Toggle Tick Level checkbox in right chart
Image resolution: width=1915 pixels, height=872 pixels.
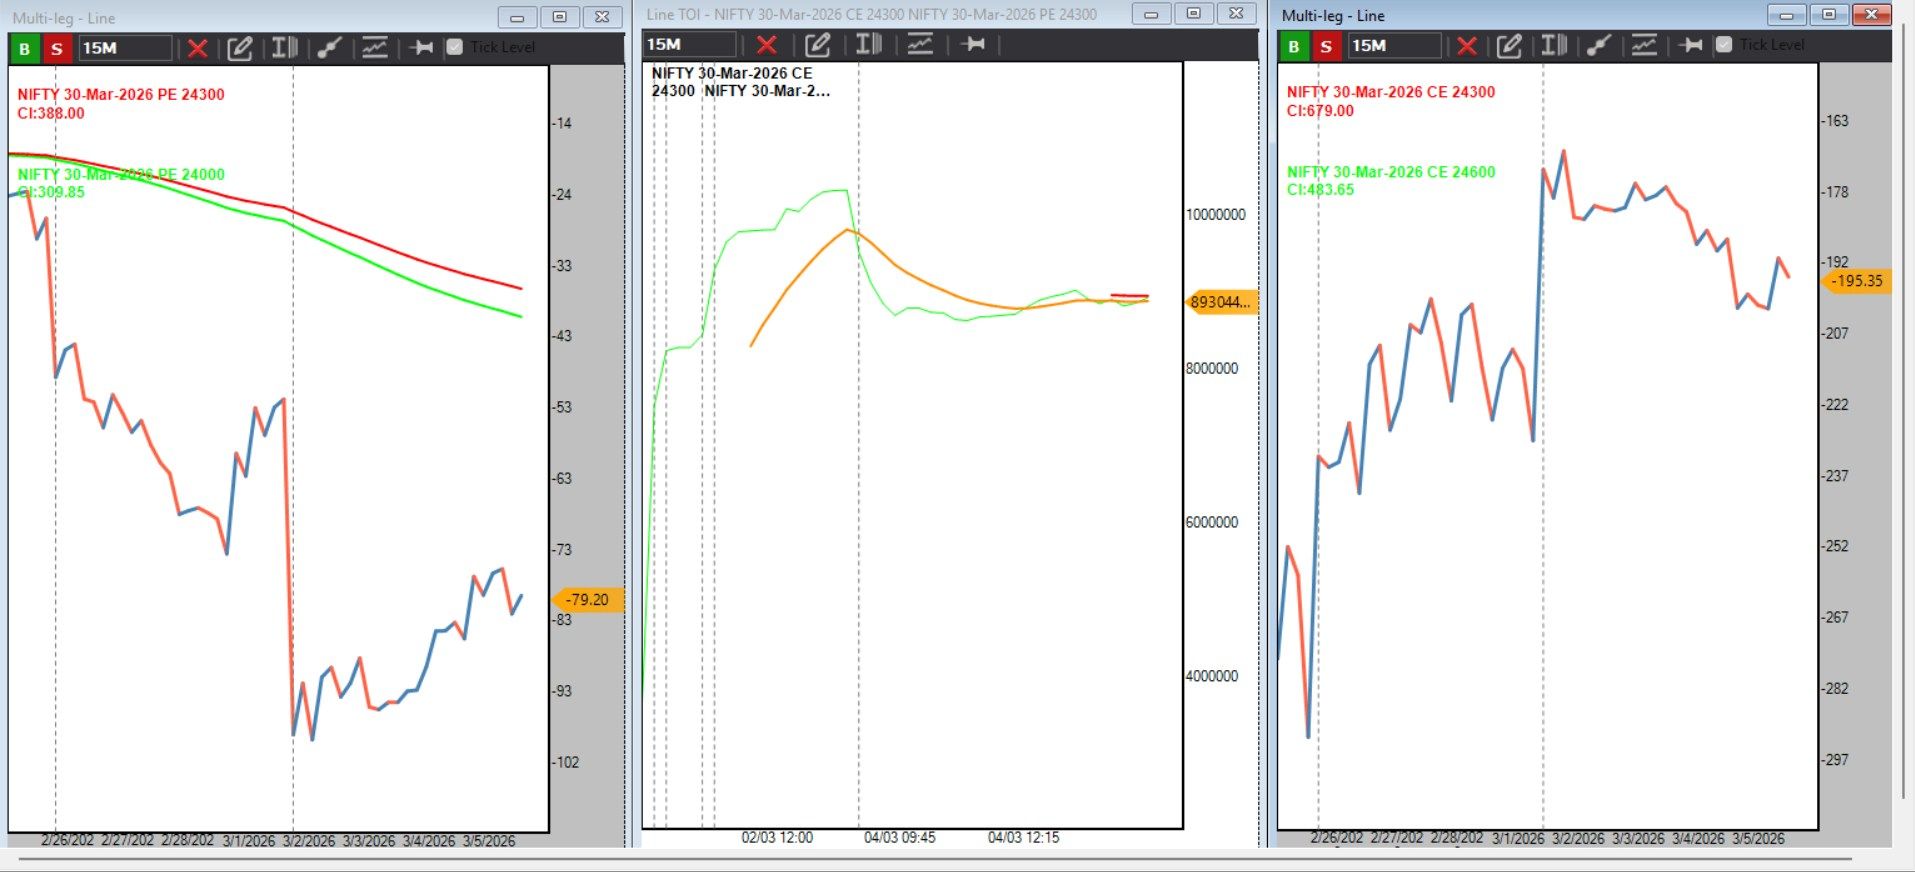pos(1724,45)
